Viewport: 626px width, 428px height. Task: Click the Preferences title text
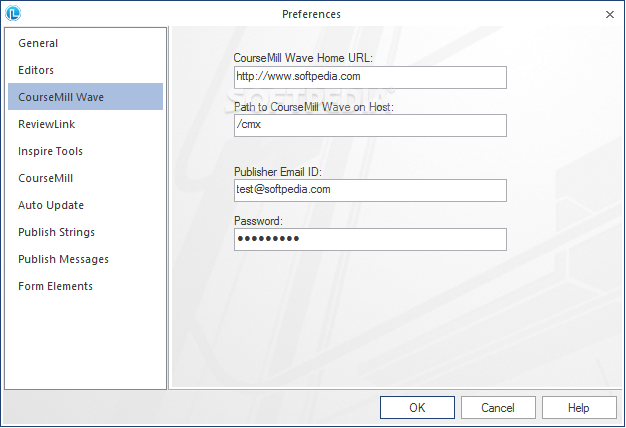(x=311, y=14)
